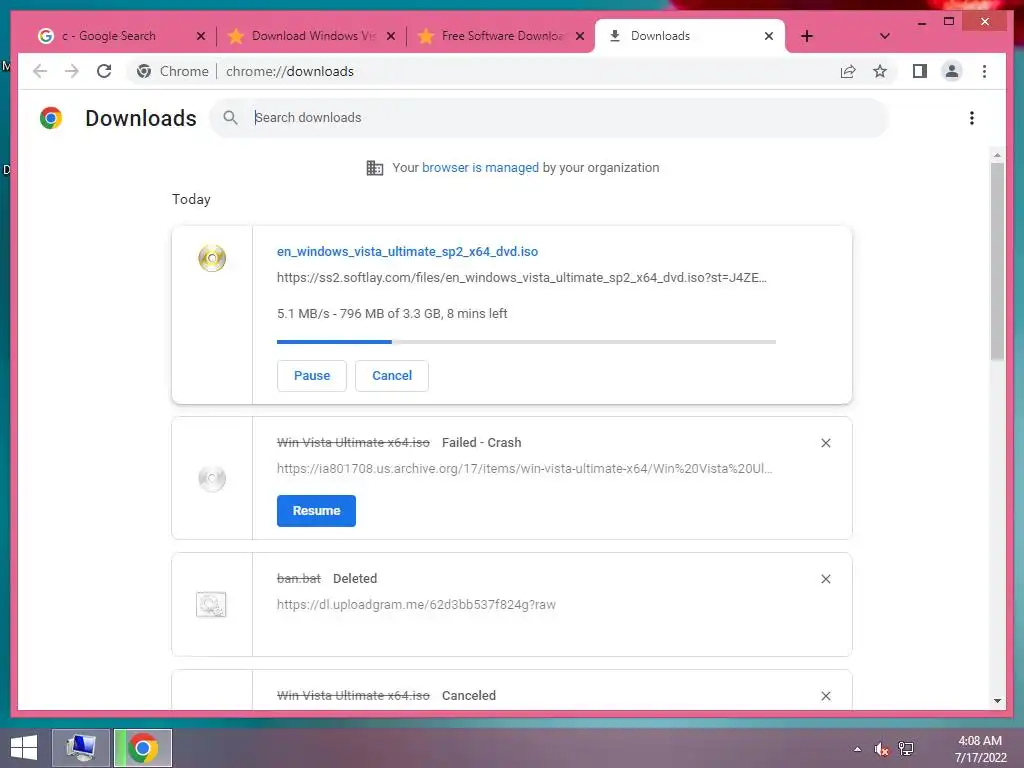This screenshot has width=1024, height=768.
Task: Click the 'Today' date heading
Action: pyautogui.click(x=191, y=199)
